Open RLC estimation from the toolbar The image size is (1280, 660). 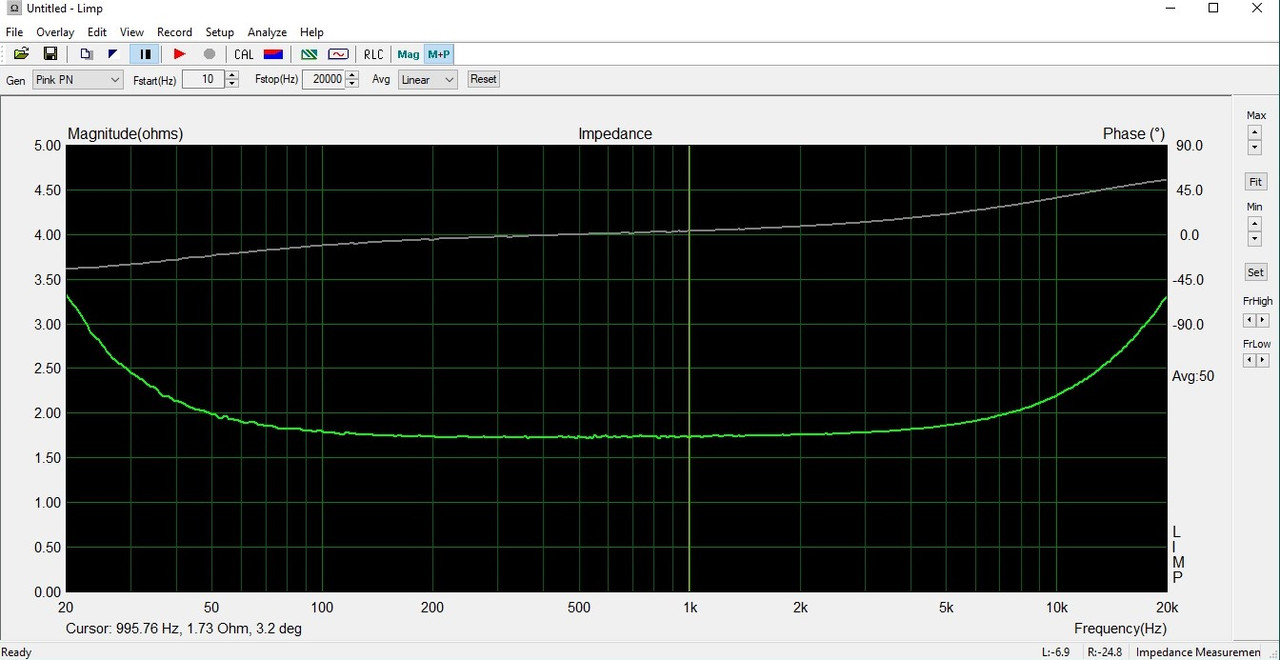[x=373, y=54]
